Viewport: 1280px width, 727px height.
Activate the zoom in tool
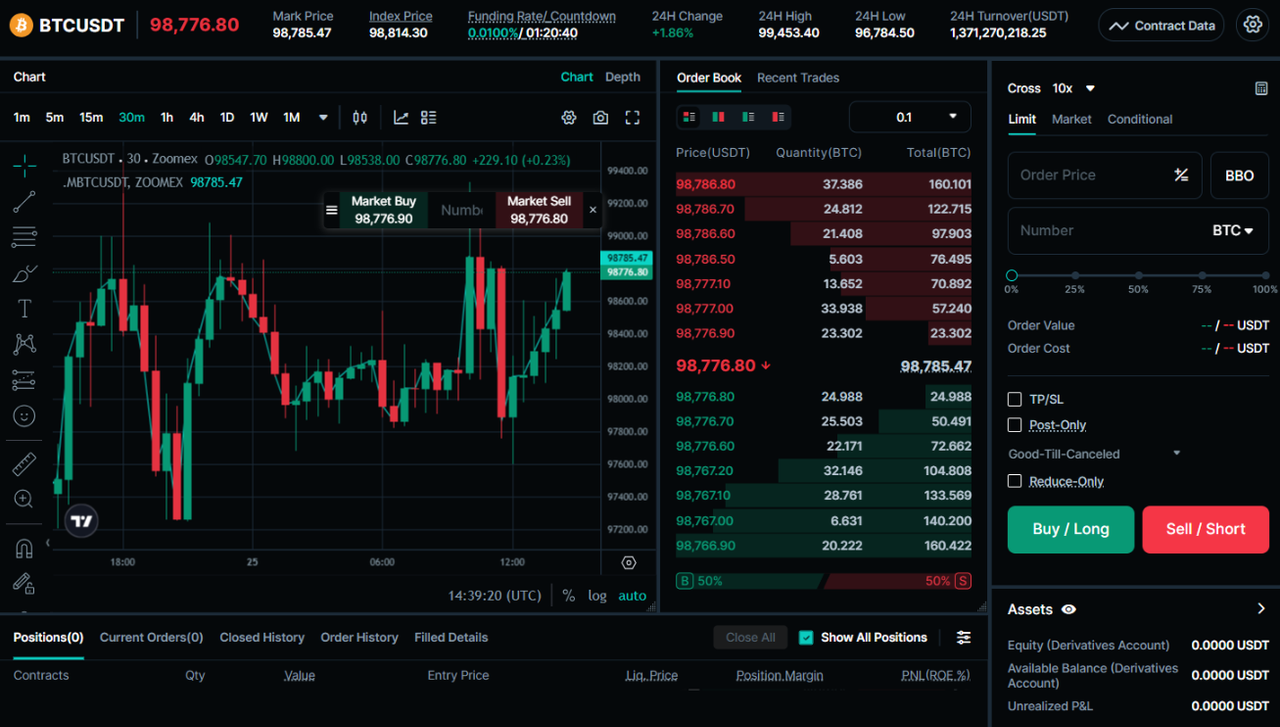[x=25, y=499]
